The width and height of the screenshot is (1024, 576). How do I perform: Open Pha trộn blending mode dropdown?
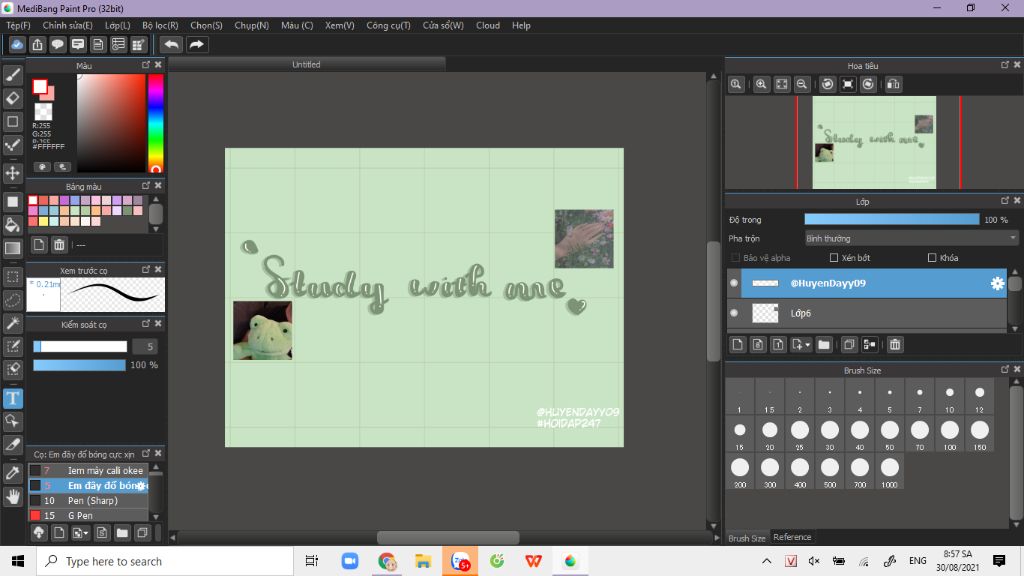point(911,238)
